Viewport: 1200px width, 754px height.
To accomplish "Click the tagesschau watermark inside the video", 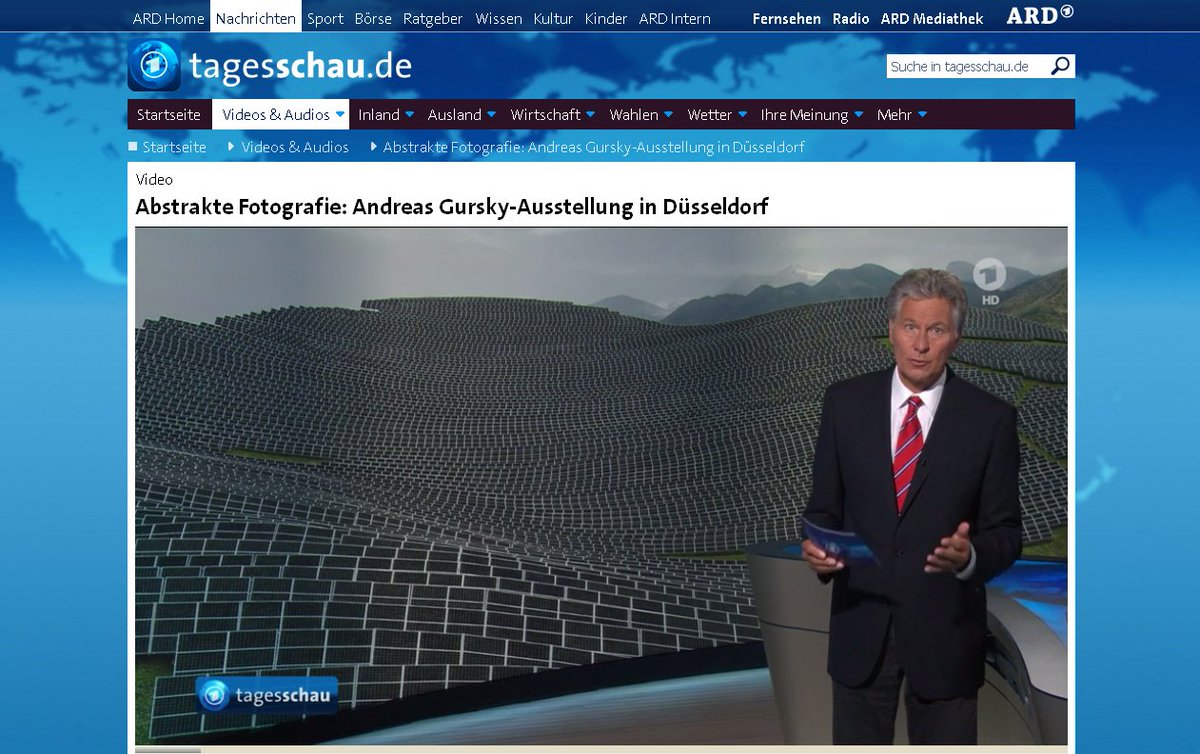I will (268, 694).
